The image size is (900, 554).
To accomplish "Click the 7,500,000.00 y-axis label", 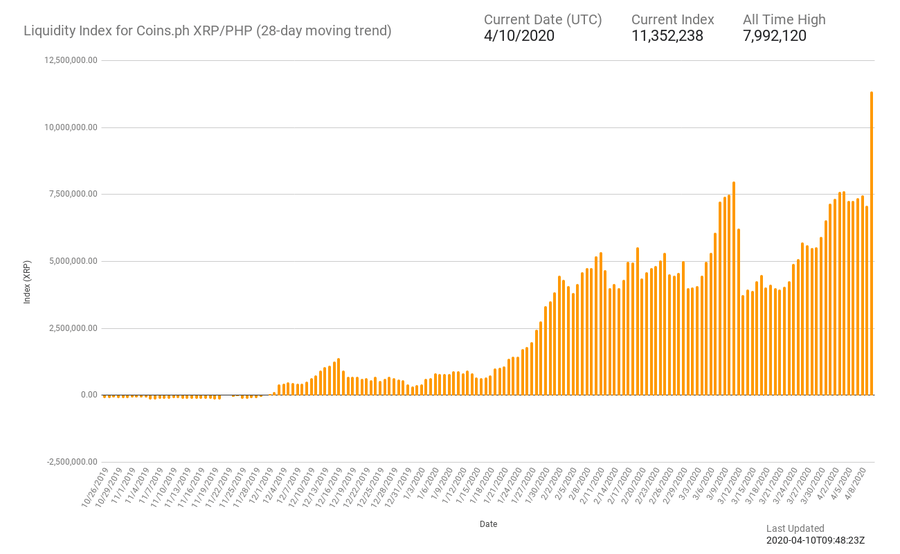I will click(x=73, y=194).
